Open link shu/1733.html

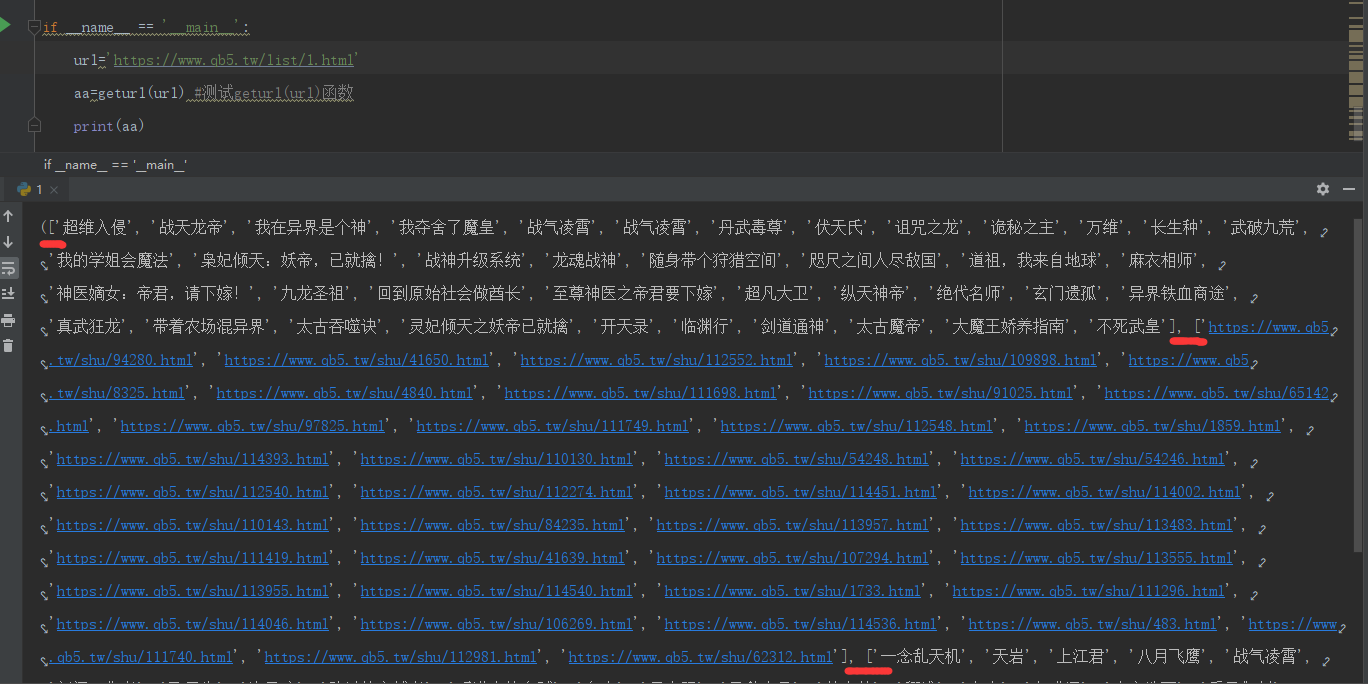[x=793, y=591]
